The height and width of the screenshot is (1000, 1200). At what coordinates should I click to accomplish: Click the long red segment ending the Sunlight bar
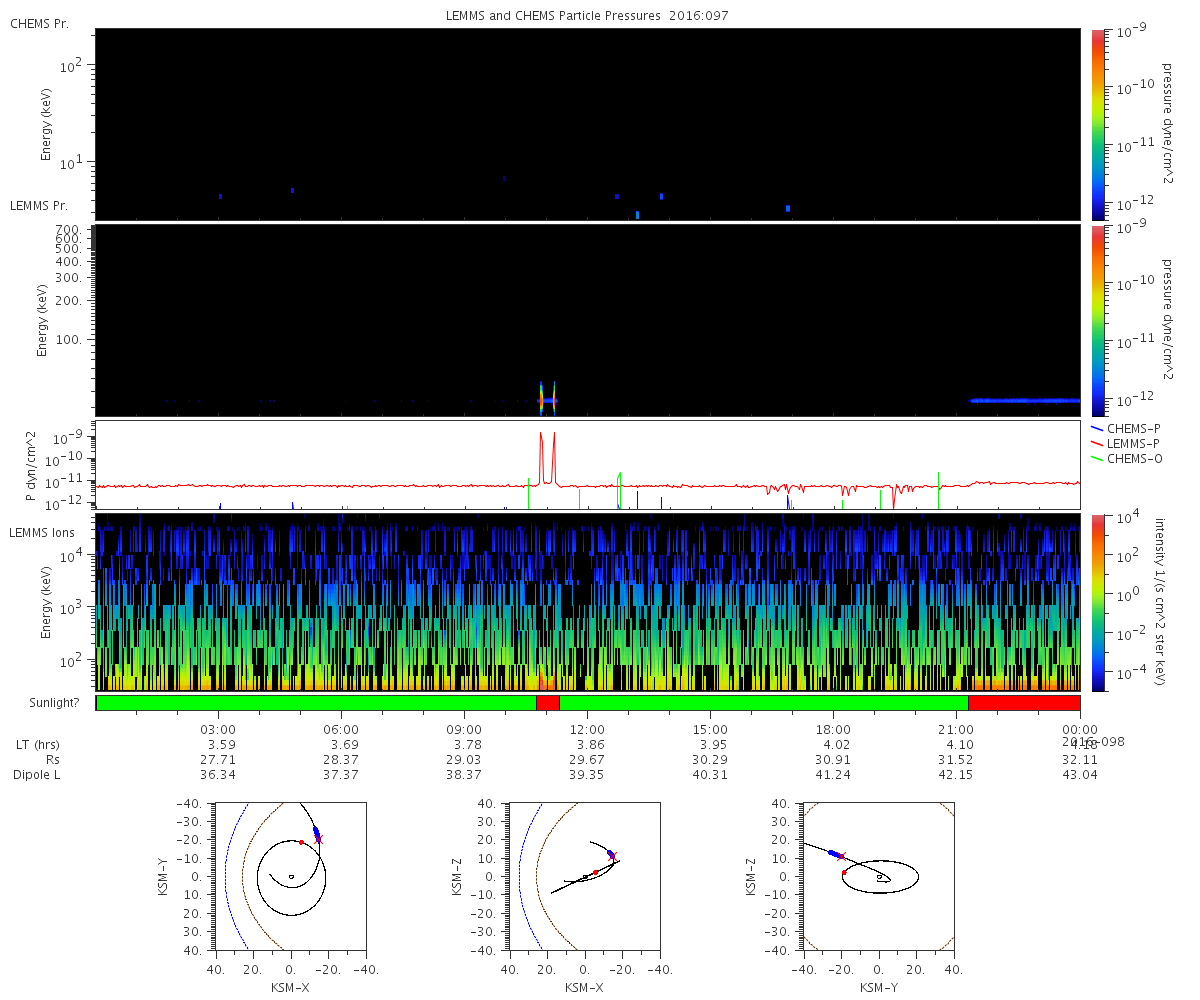point(1024,703)
